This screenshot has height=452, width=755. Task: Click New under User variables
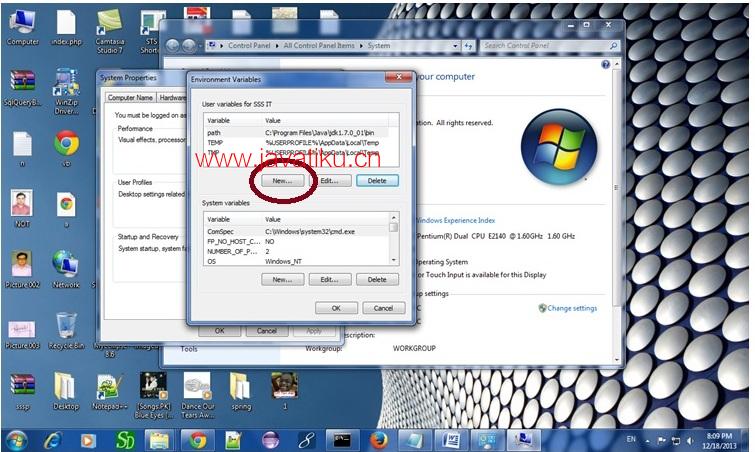point(282,181)
